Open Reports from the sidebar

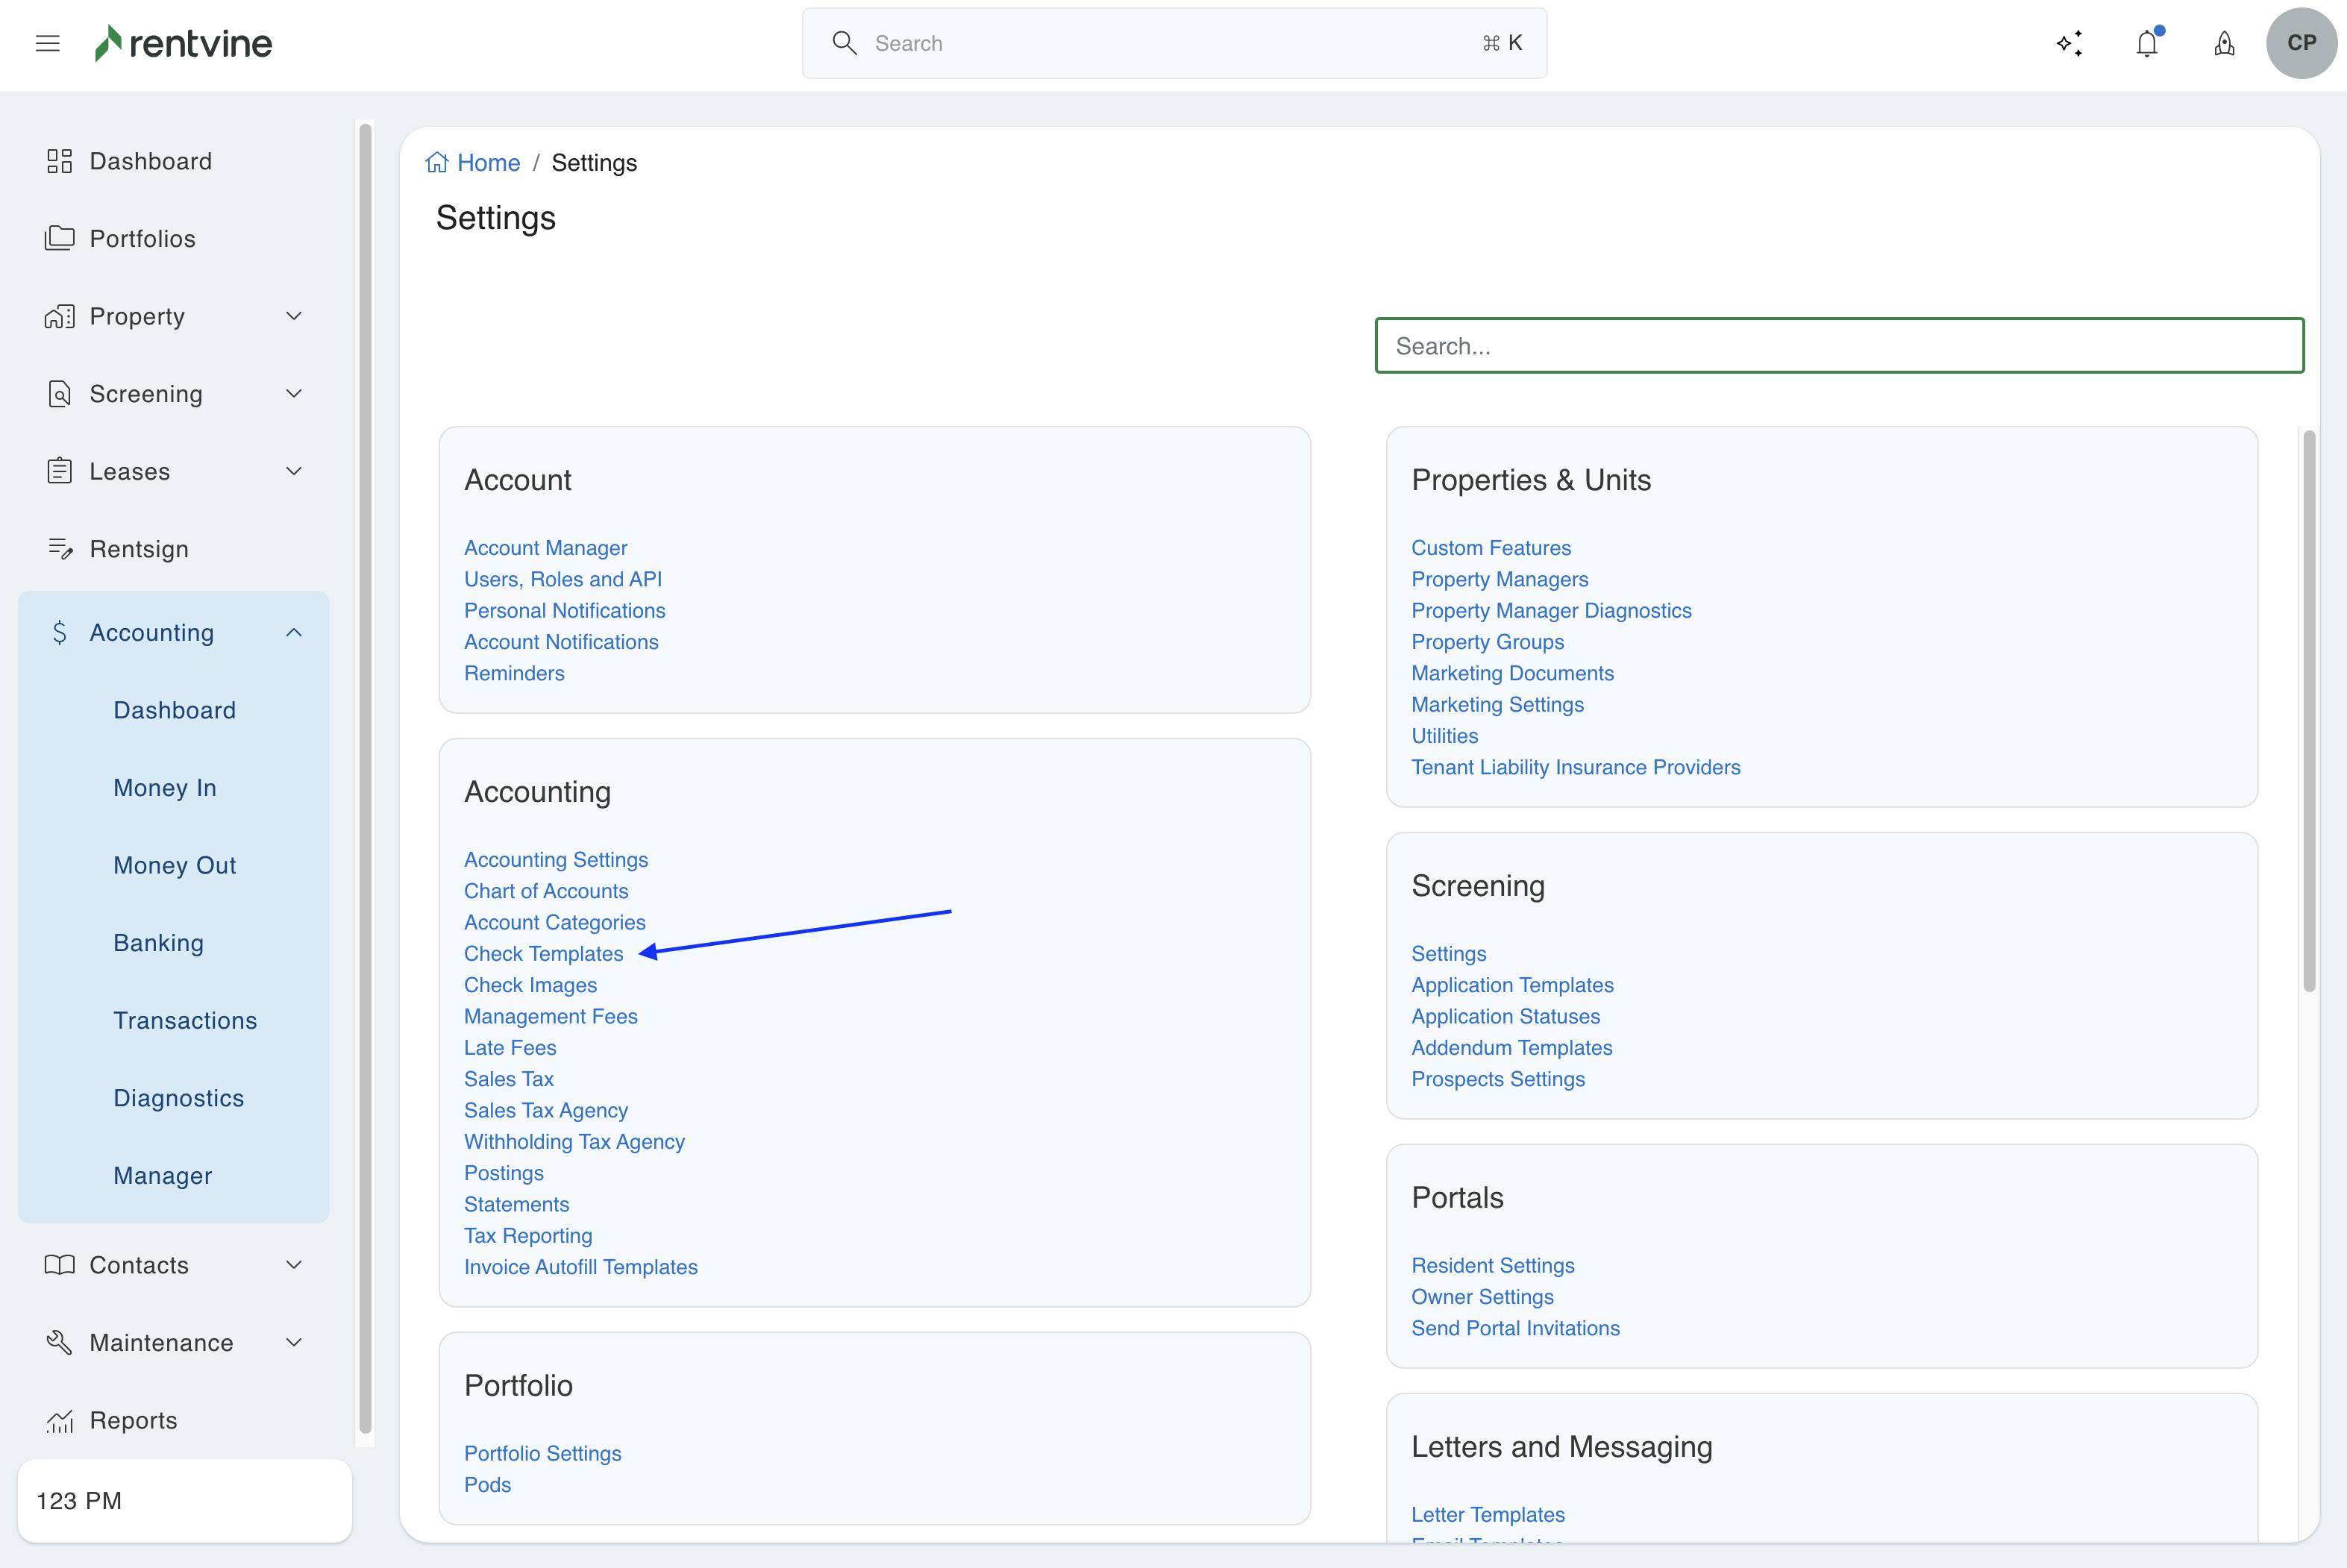pos(133,1420)
